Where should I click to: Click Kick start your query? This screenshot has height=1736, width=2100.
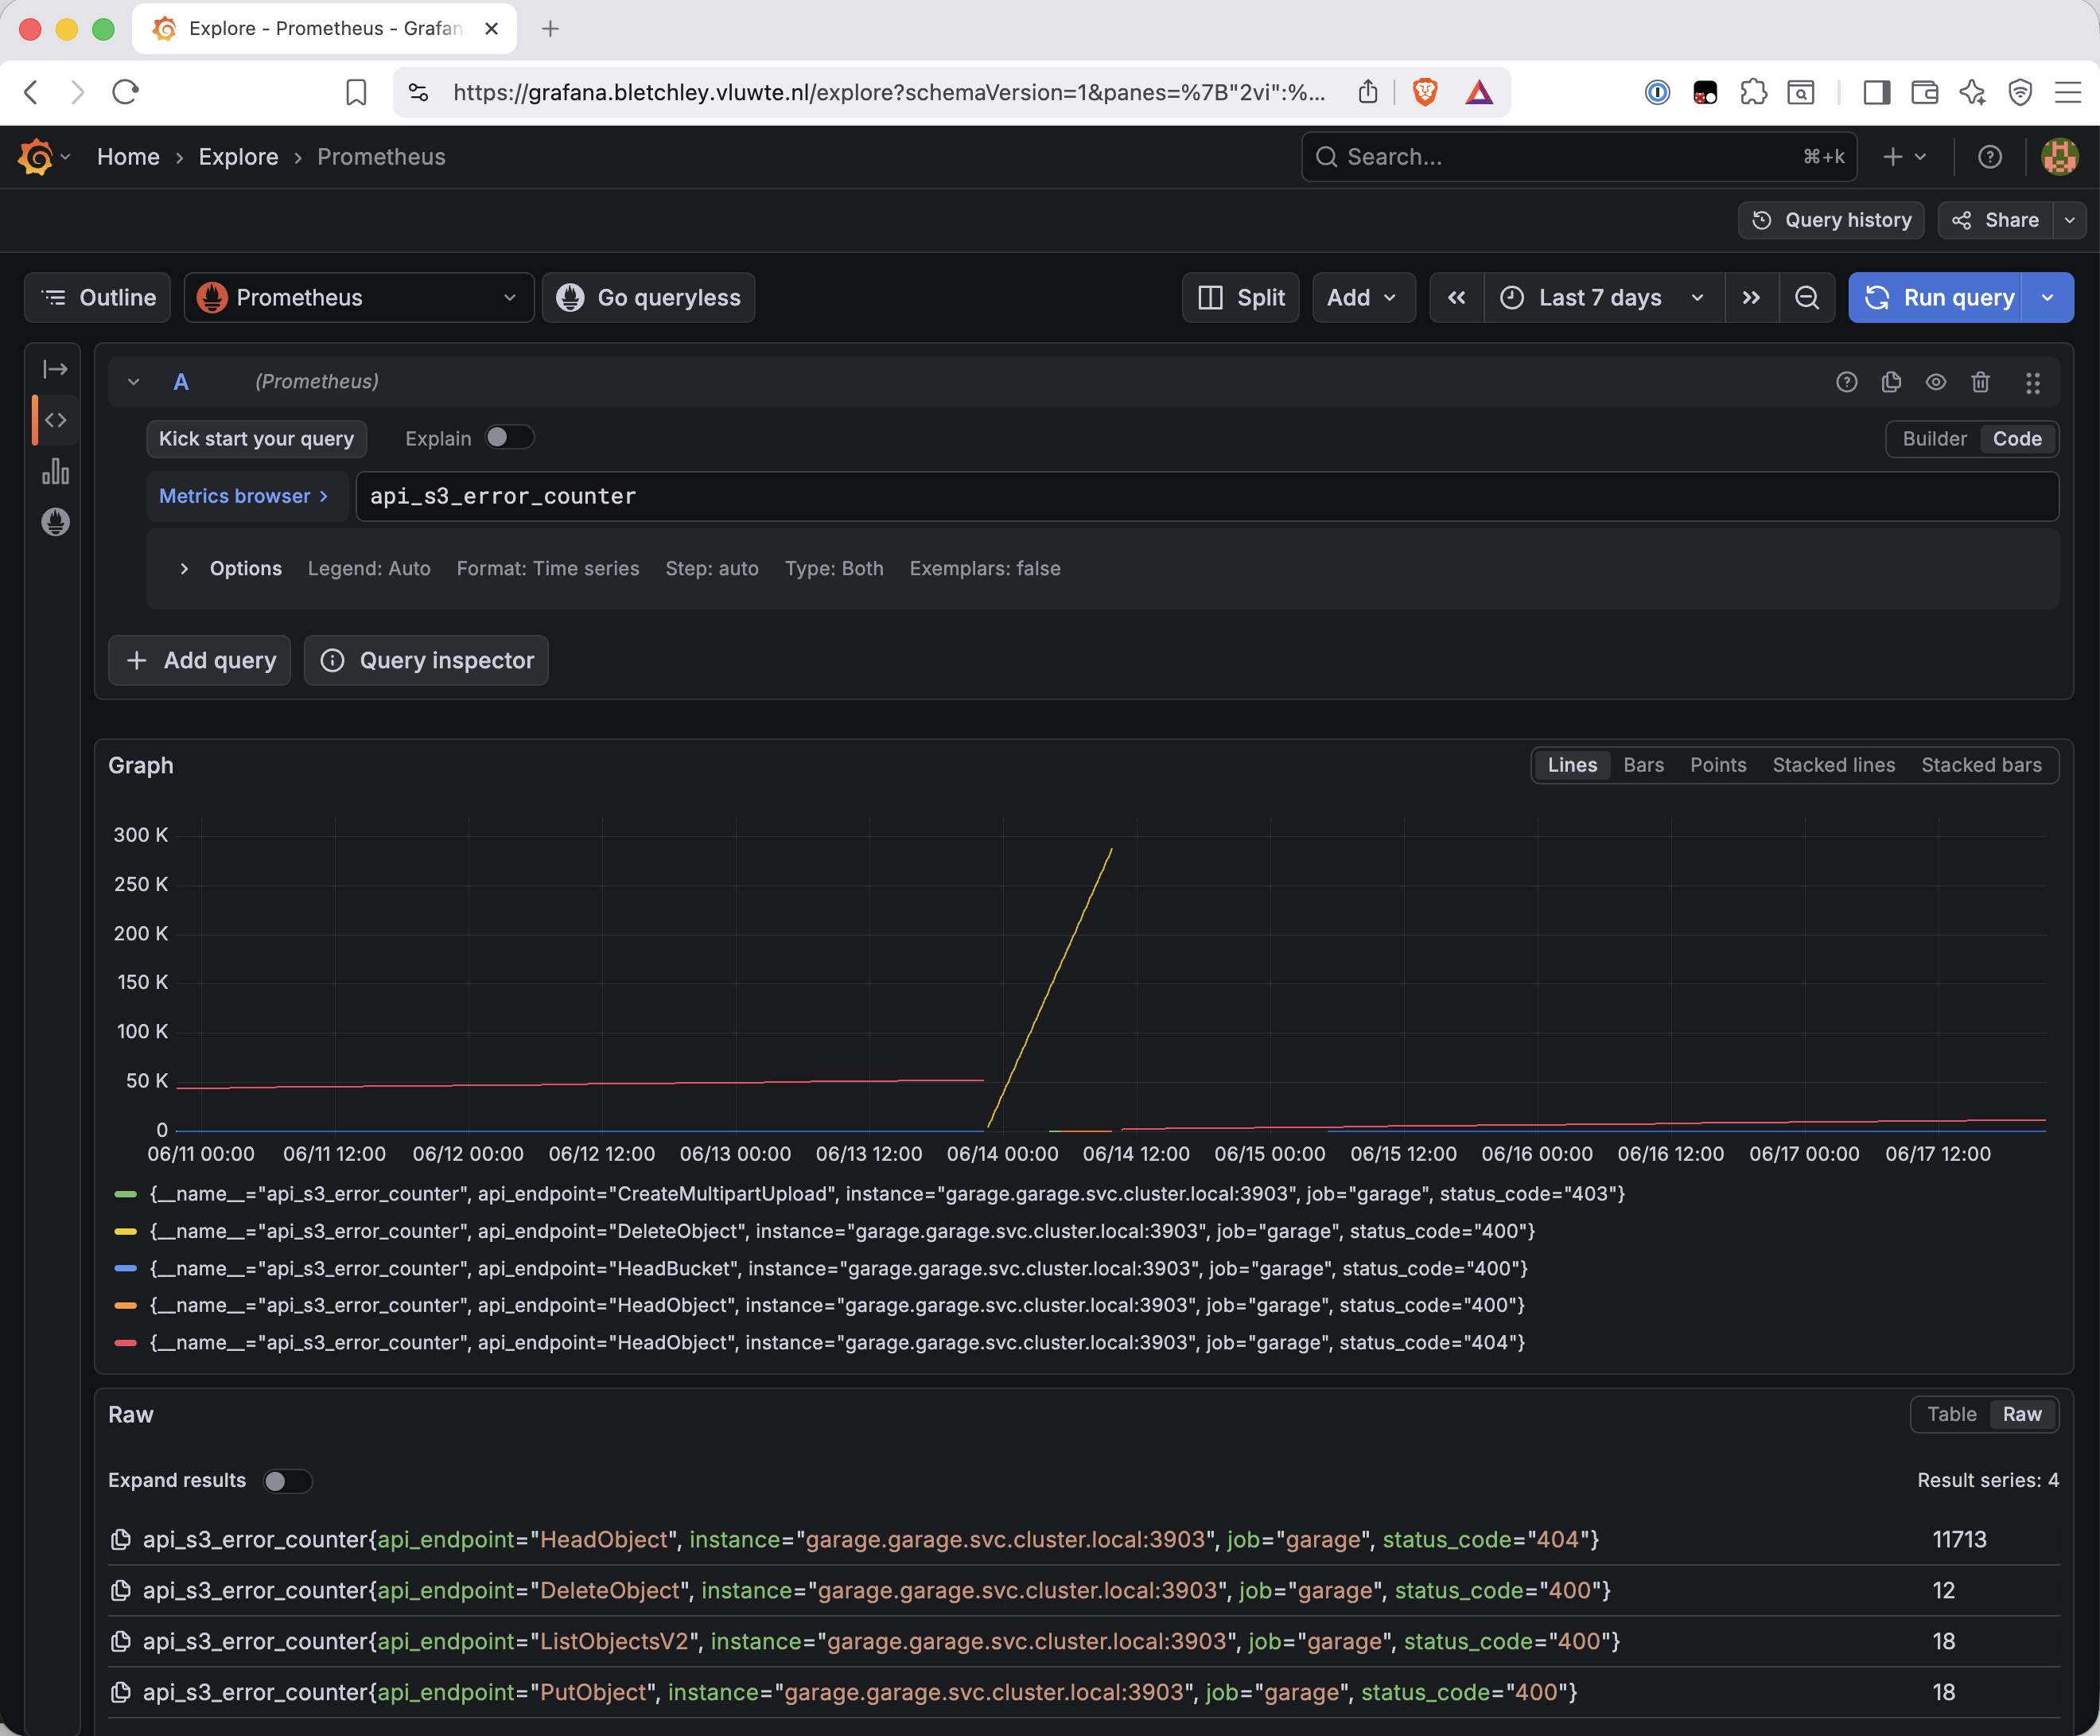(257, 439)
